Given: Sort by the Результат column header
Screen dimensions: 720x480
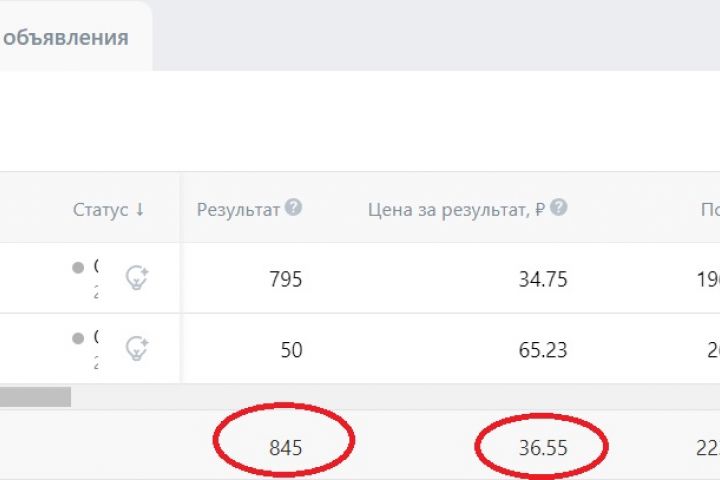Looking at the screenshot, I should [238, 209].
